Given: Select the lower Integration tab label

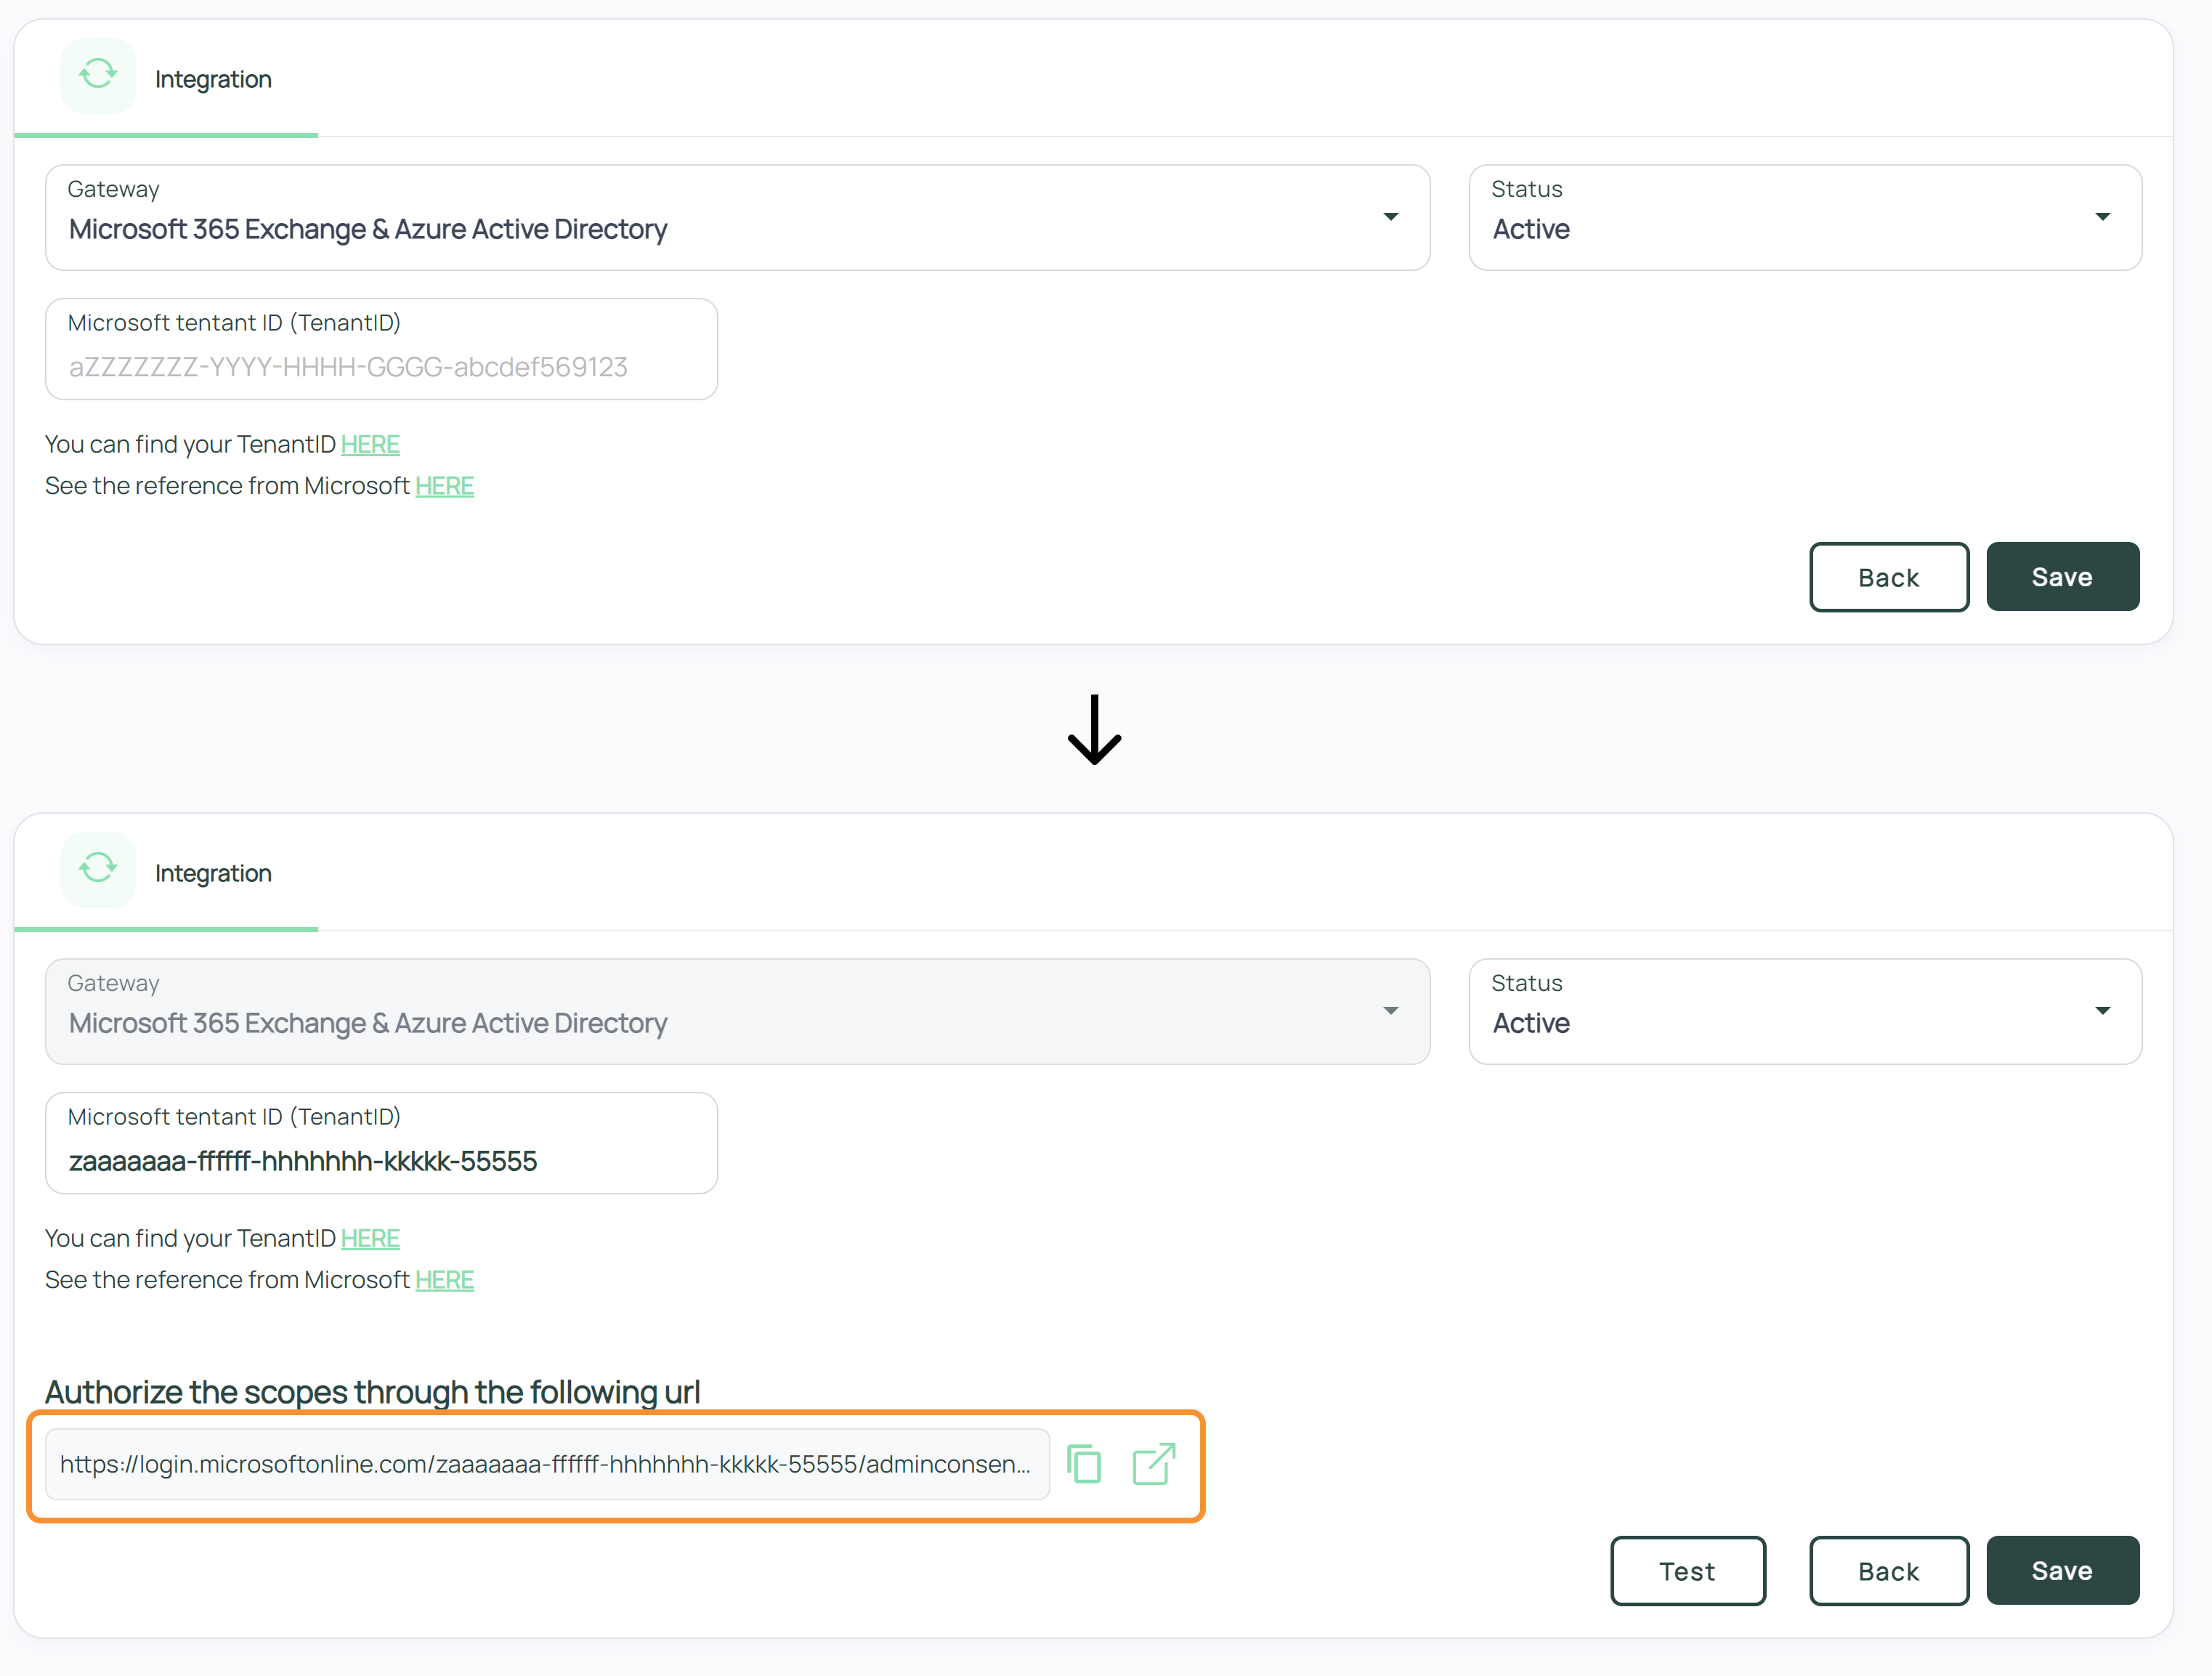Looking at the screenshot, I should pyautogui.click(x=213, y=873).
